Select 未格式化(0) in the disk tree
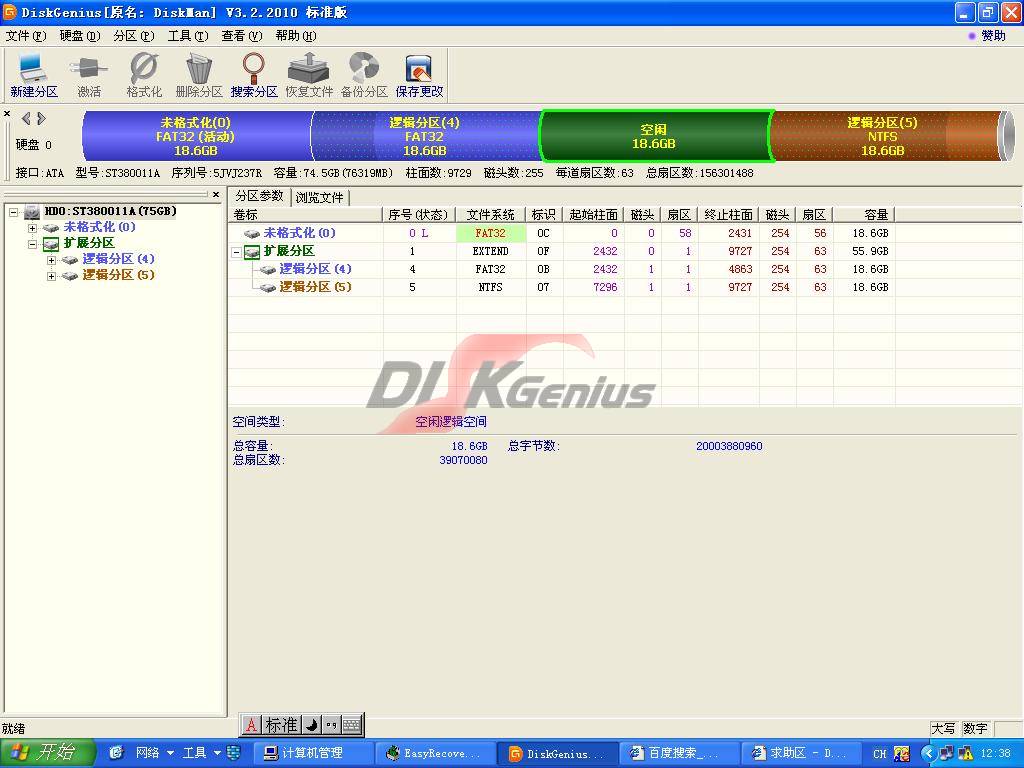Image resolution: width=1024 pixels, height=768 pixels. (x=99, y=227)
